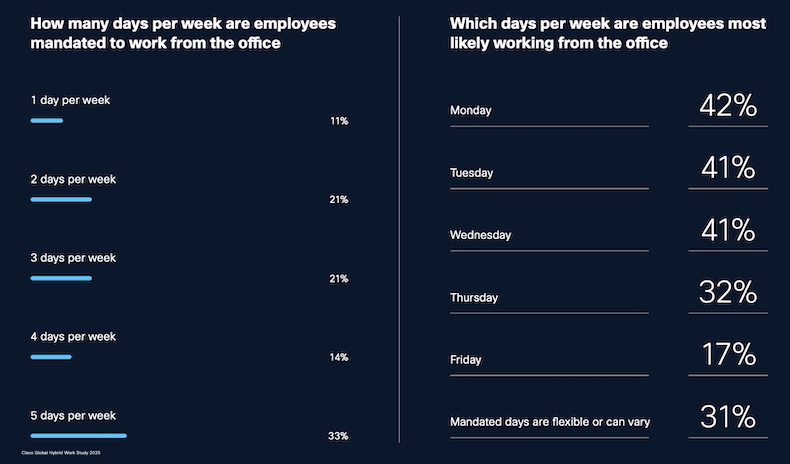Select the '5 days per week' label
Image resolution: width=790 pixels, height=464 pixels.
[73, 416]
